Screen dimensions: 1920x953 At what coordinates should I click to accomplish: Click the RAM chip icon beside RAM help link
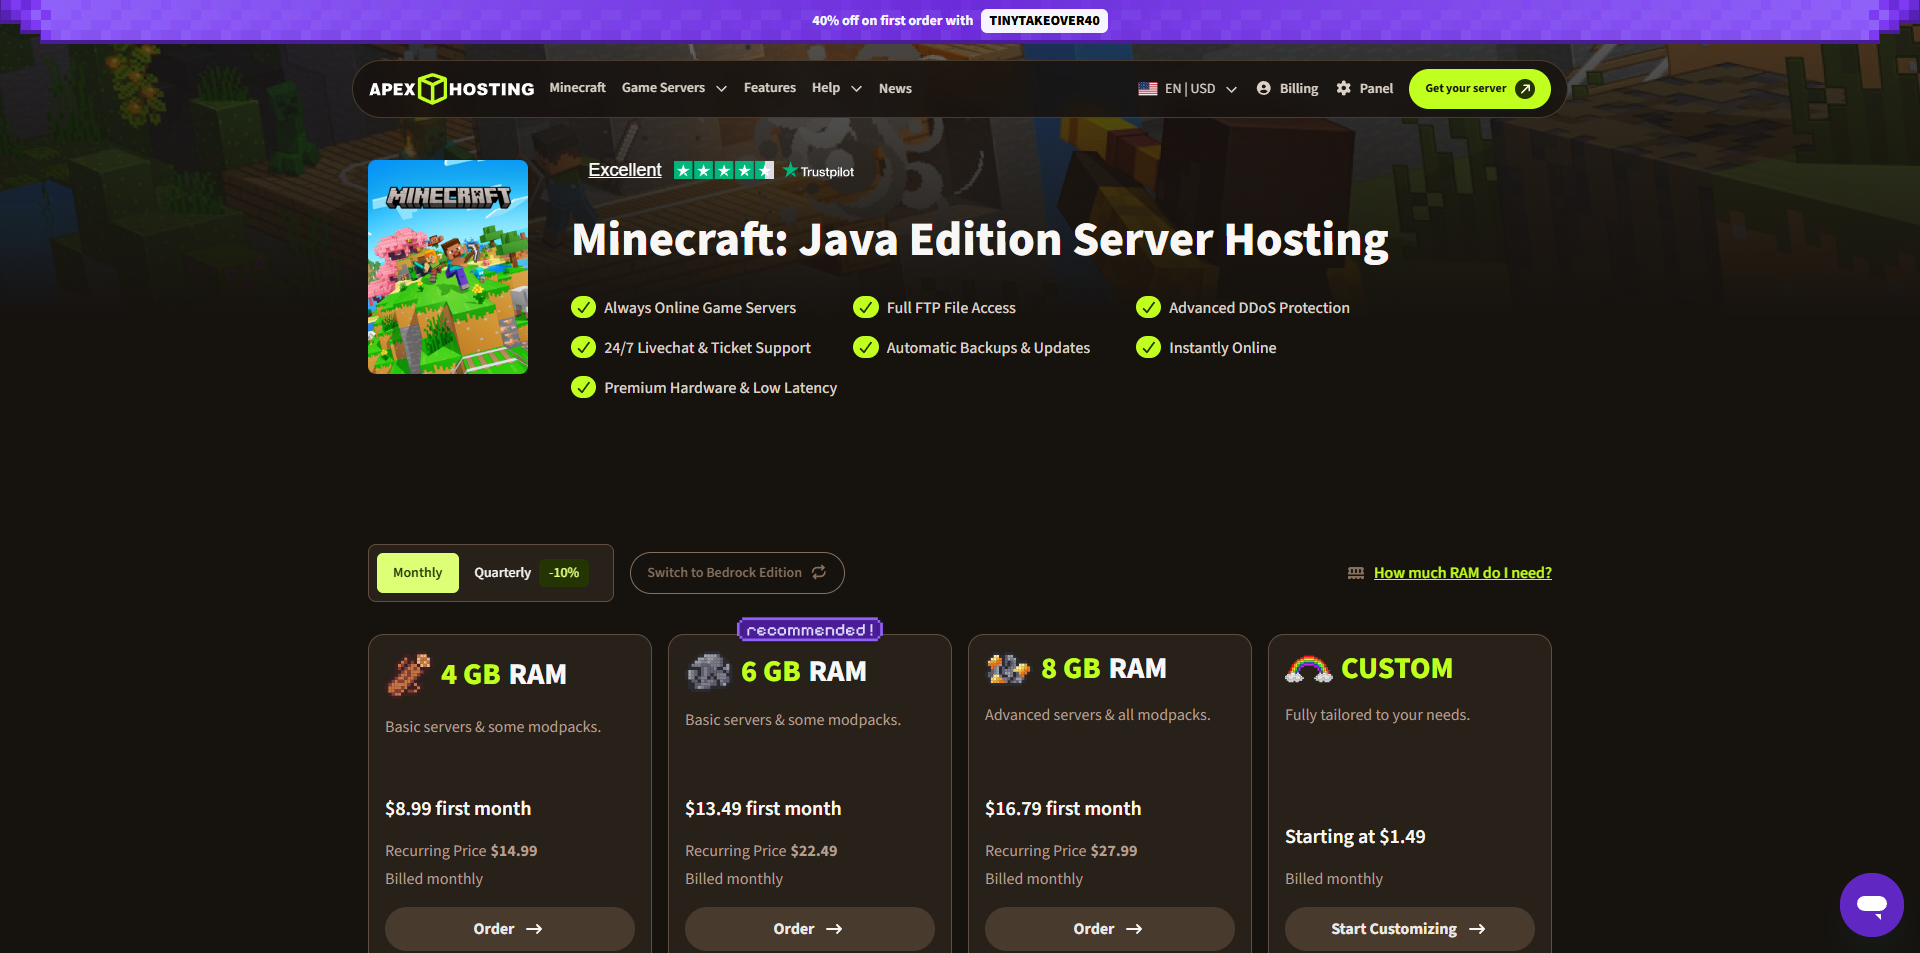pyautogui.click(x=1356, y=573)
